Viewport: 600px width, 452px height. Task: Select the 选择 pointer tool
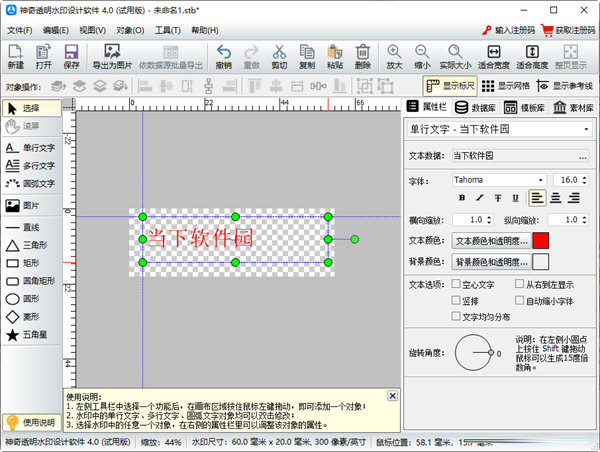[32, 108]
